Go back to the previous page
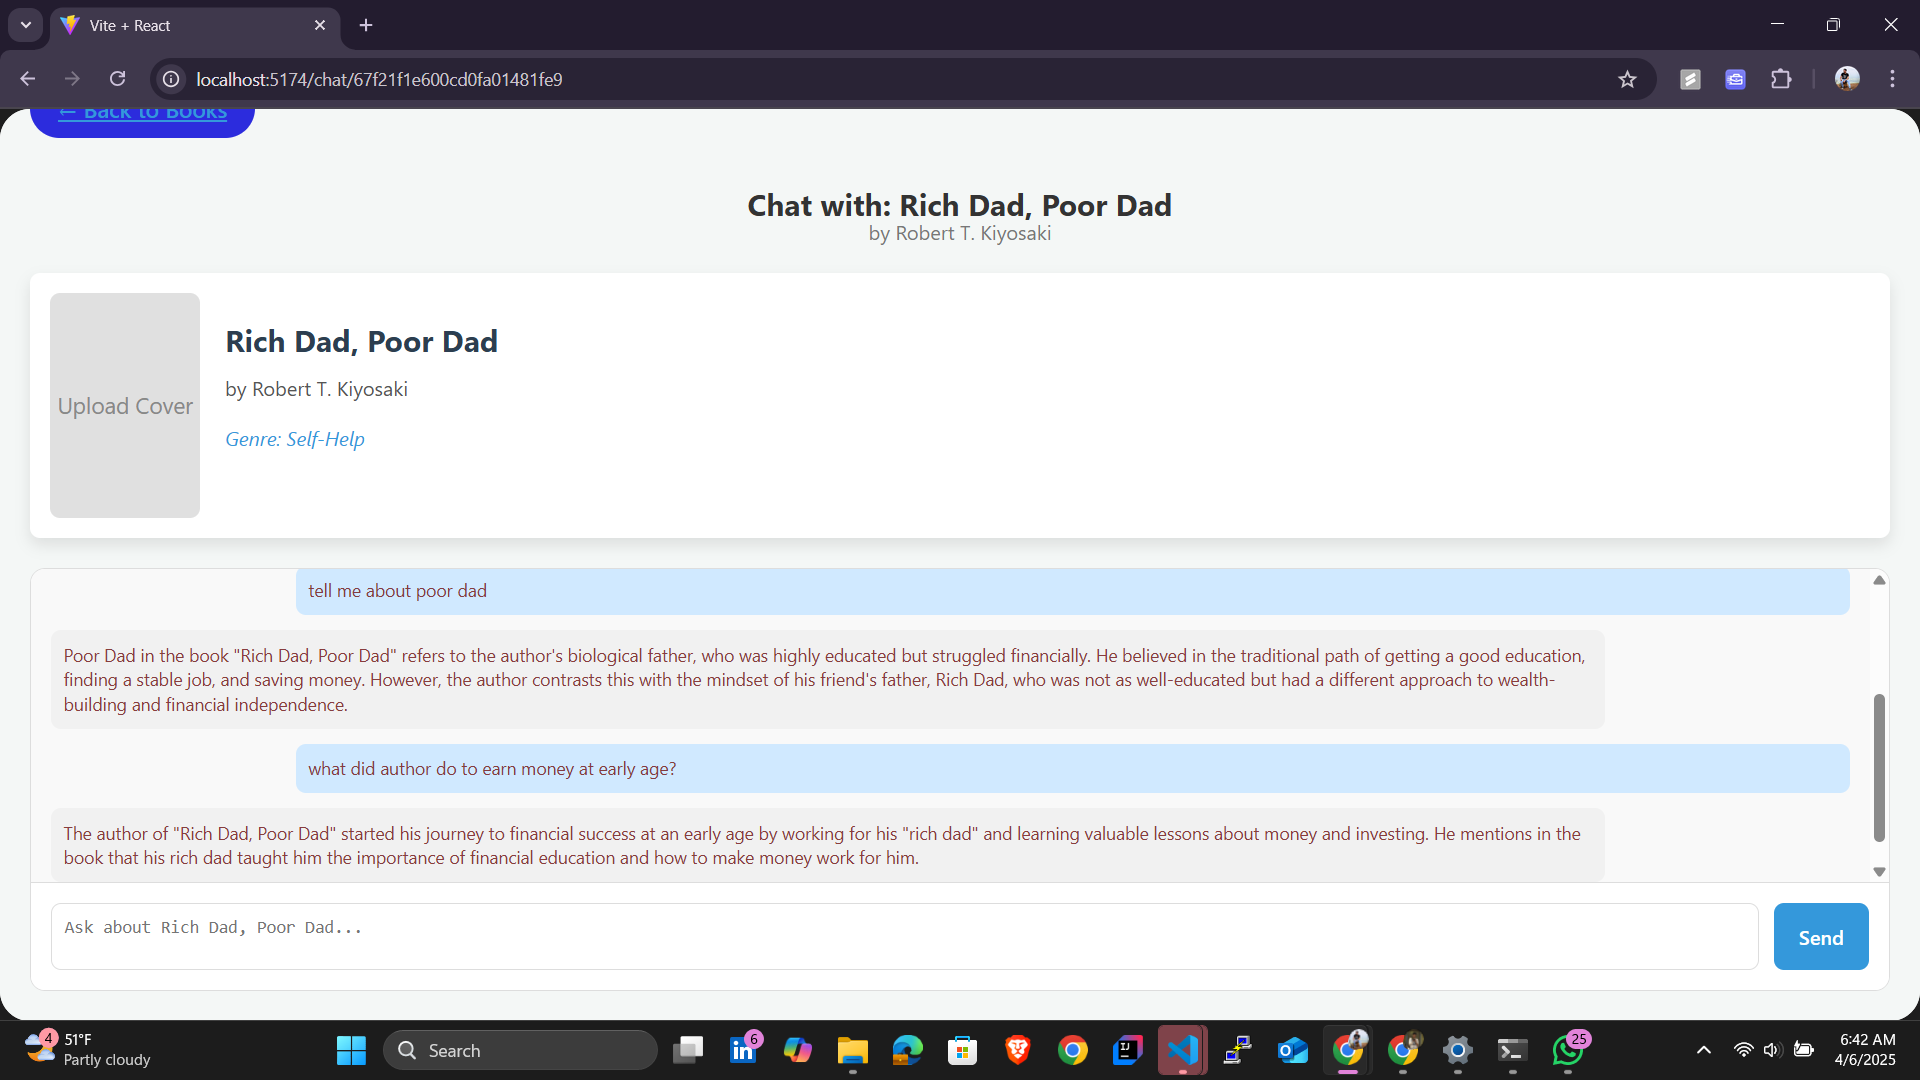This screenshot has width=1920, height=1080. click(x=28, y=79)
